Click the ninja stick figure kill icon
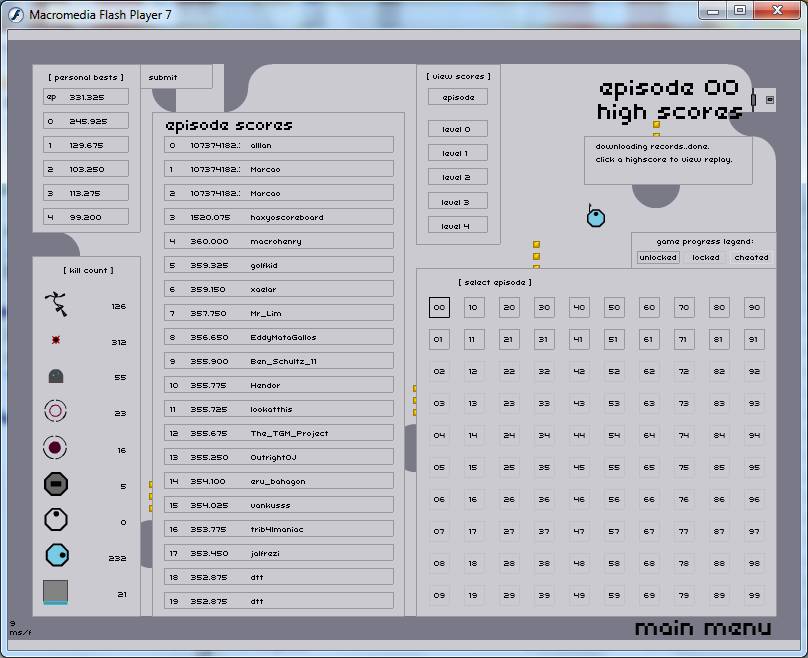 tap(56, 304)
